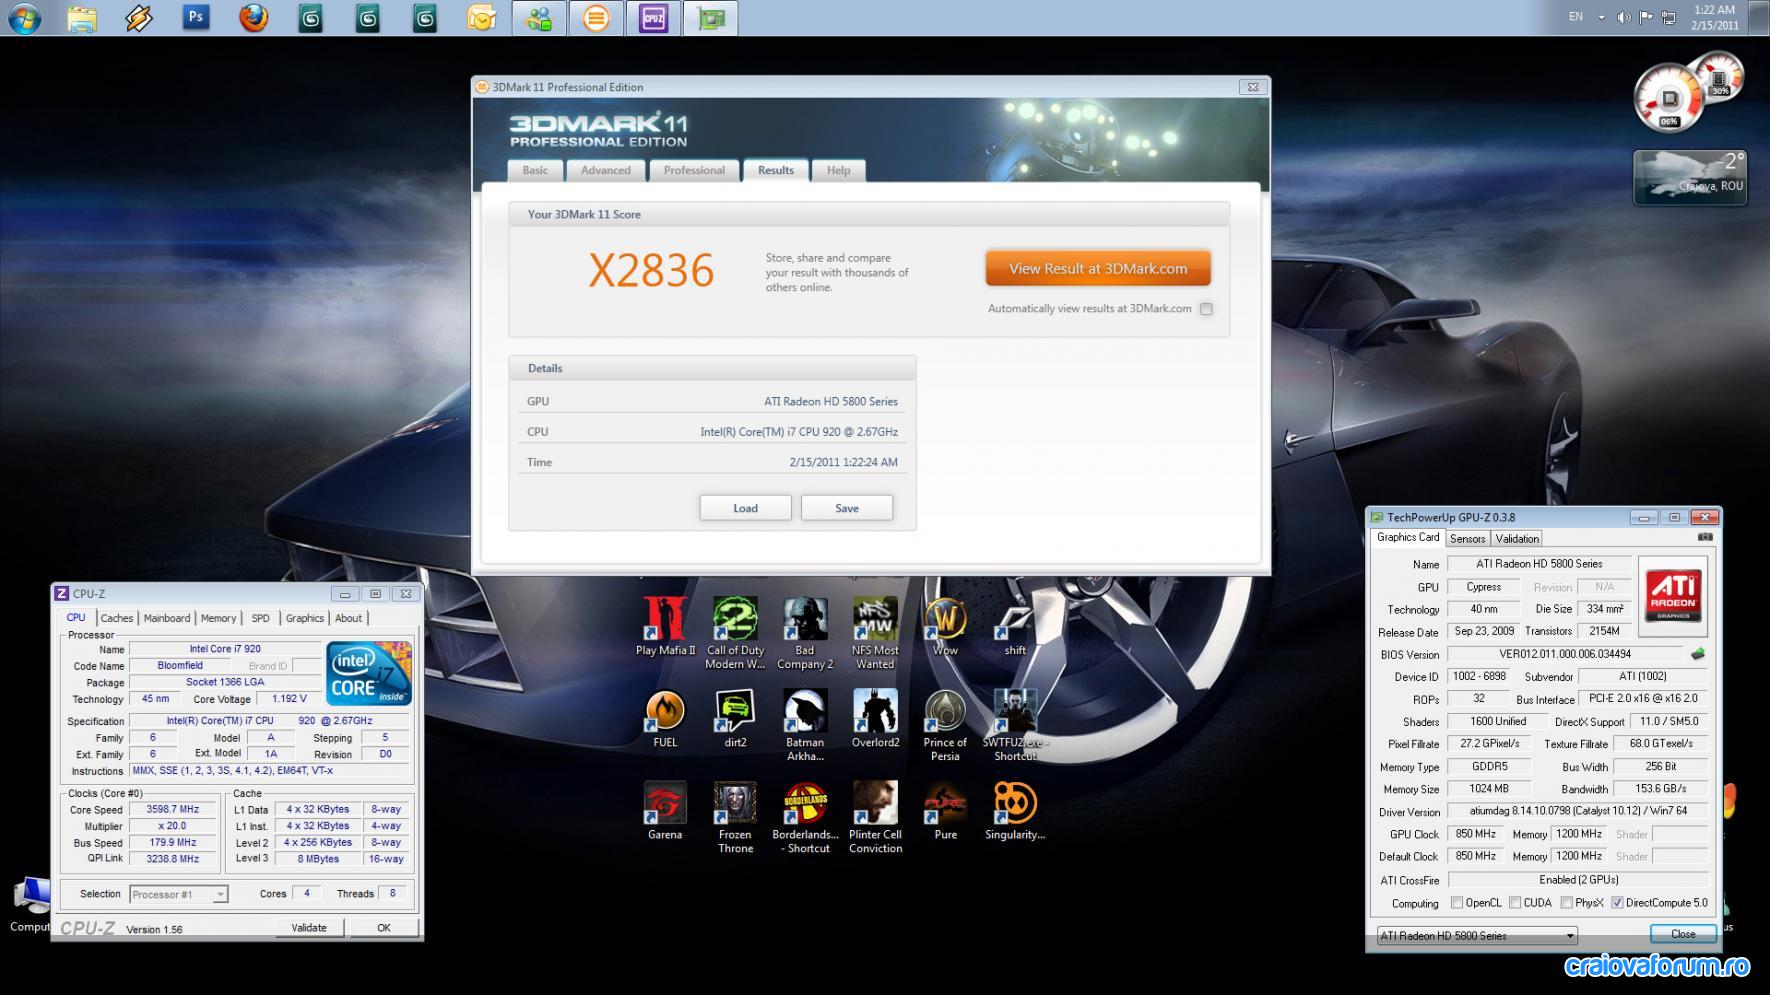Open the Wow desktop icon
The image size is (1770, 995).
tap(945, 627)
